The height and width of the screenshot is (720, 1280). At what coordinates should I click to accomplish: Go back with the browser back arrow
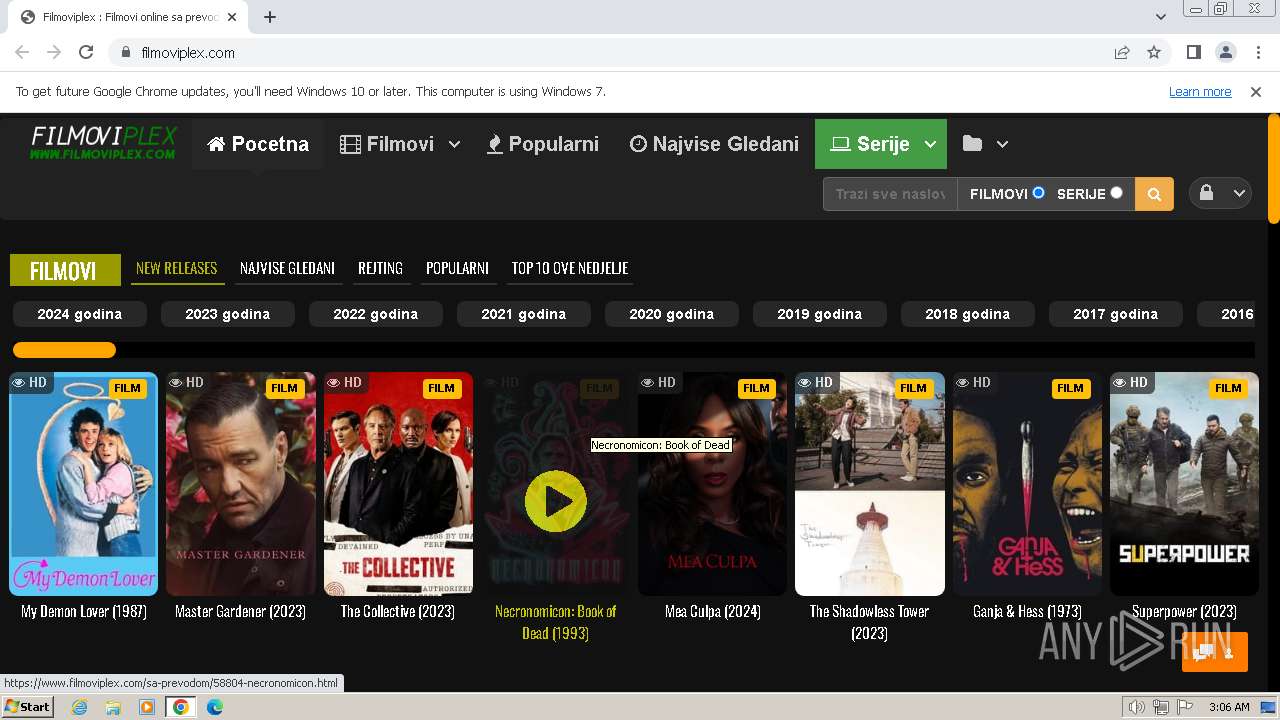pyautogui.click(x=22, y=53)
